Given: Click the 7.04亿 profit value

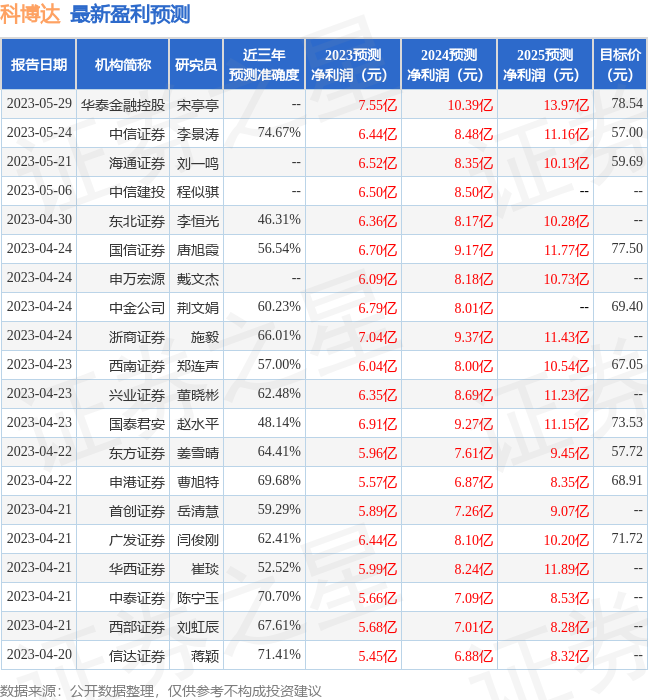Looking at the screenshot, I should [378, 338].
